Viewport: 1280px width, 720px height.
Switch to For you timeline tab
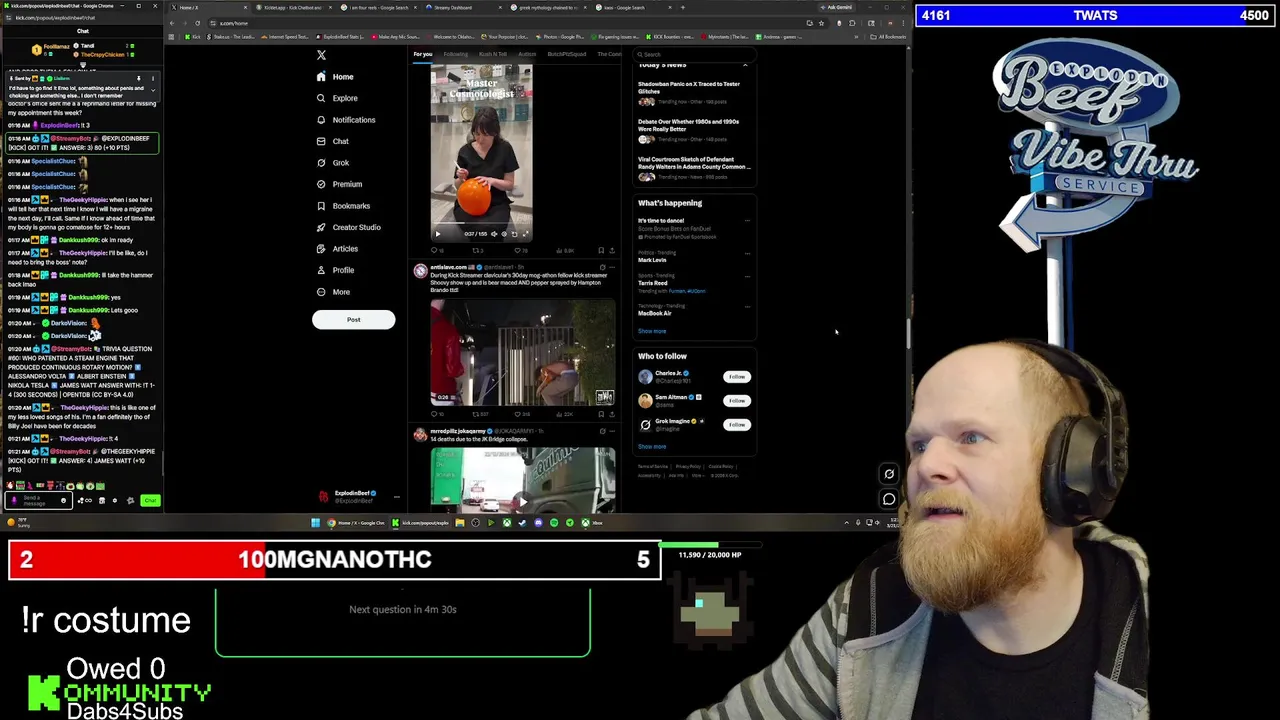tap(423, 54)
